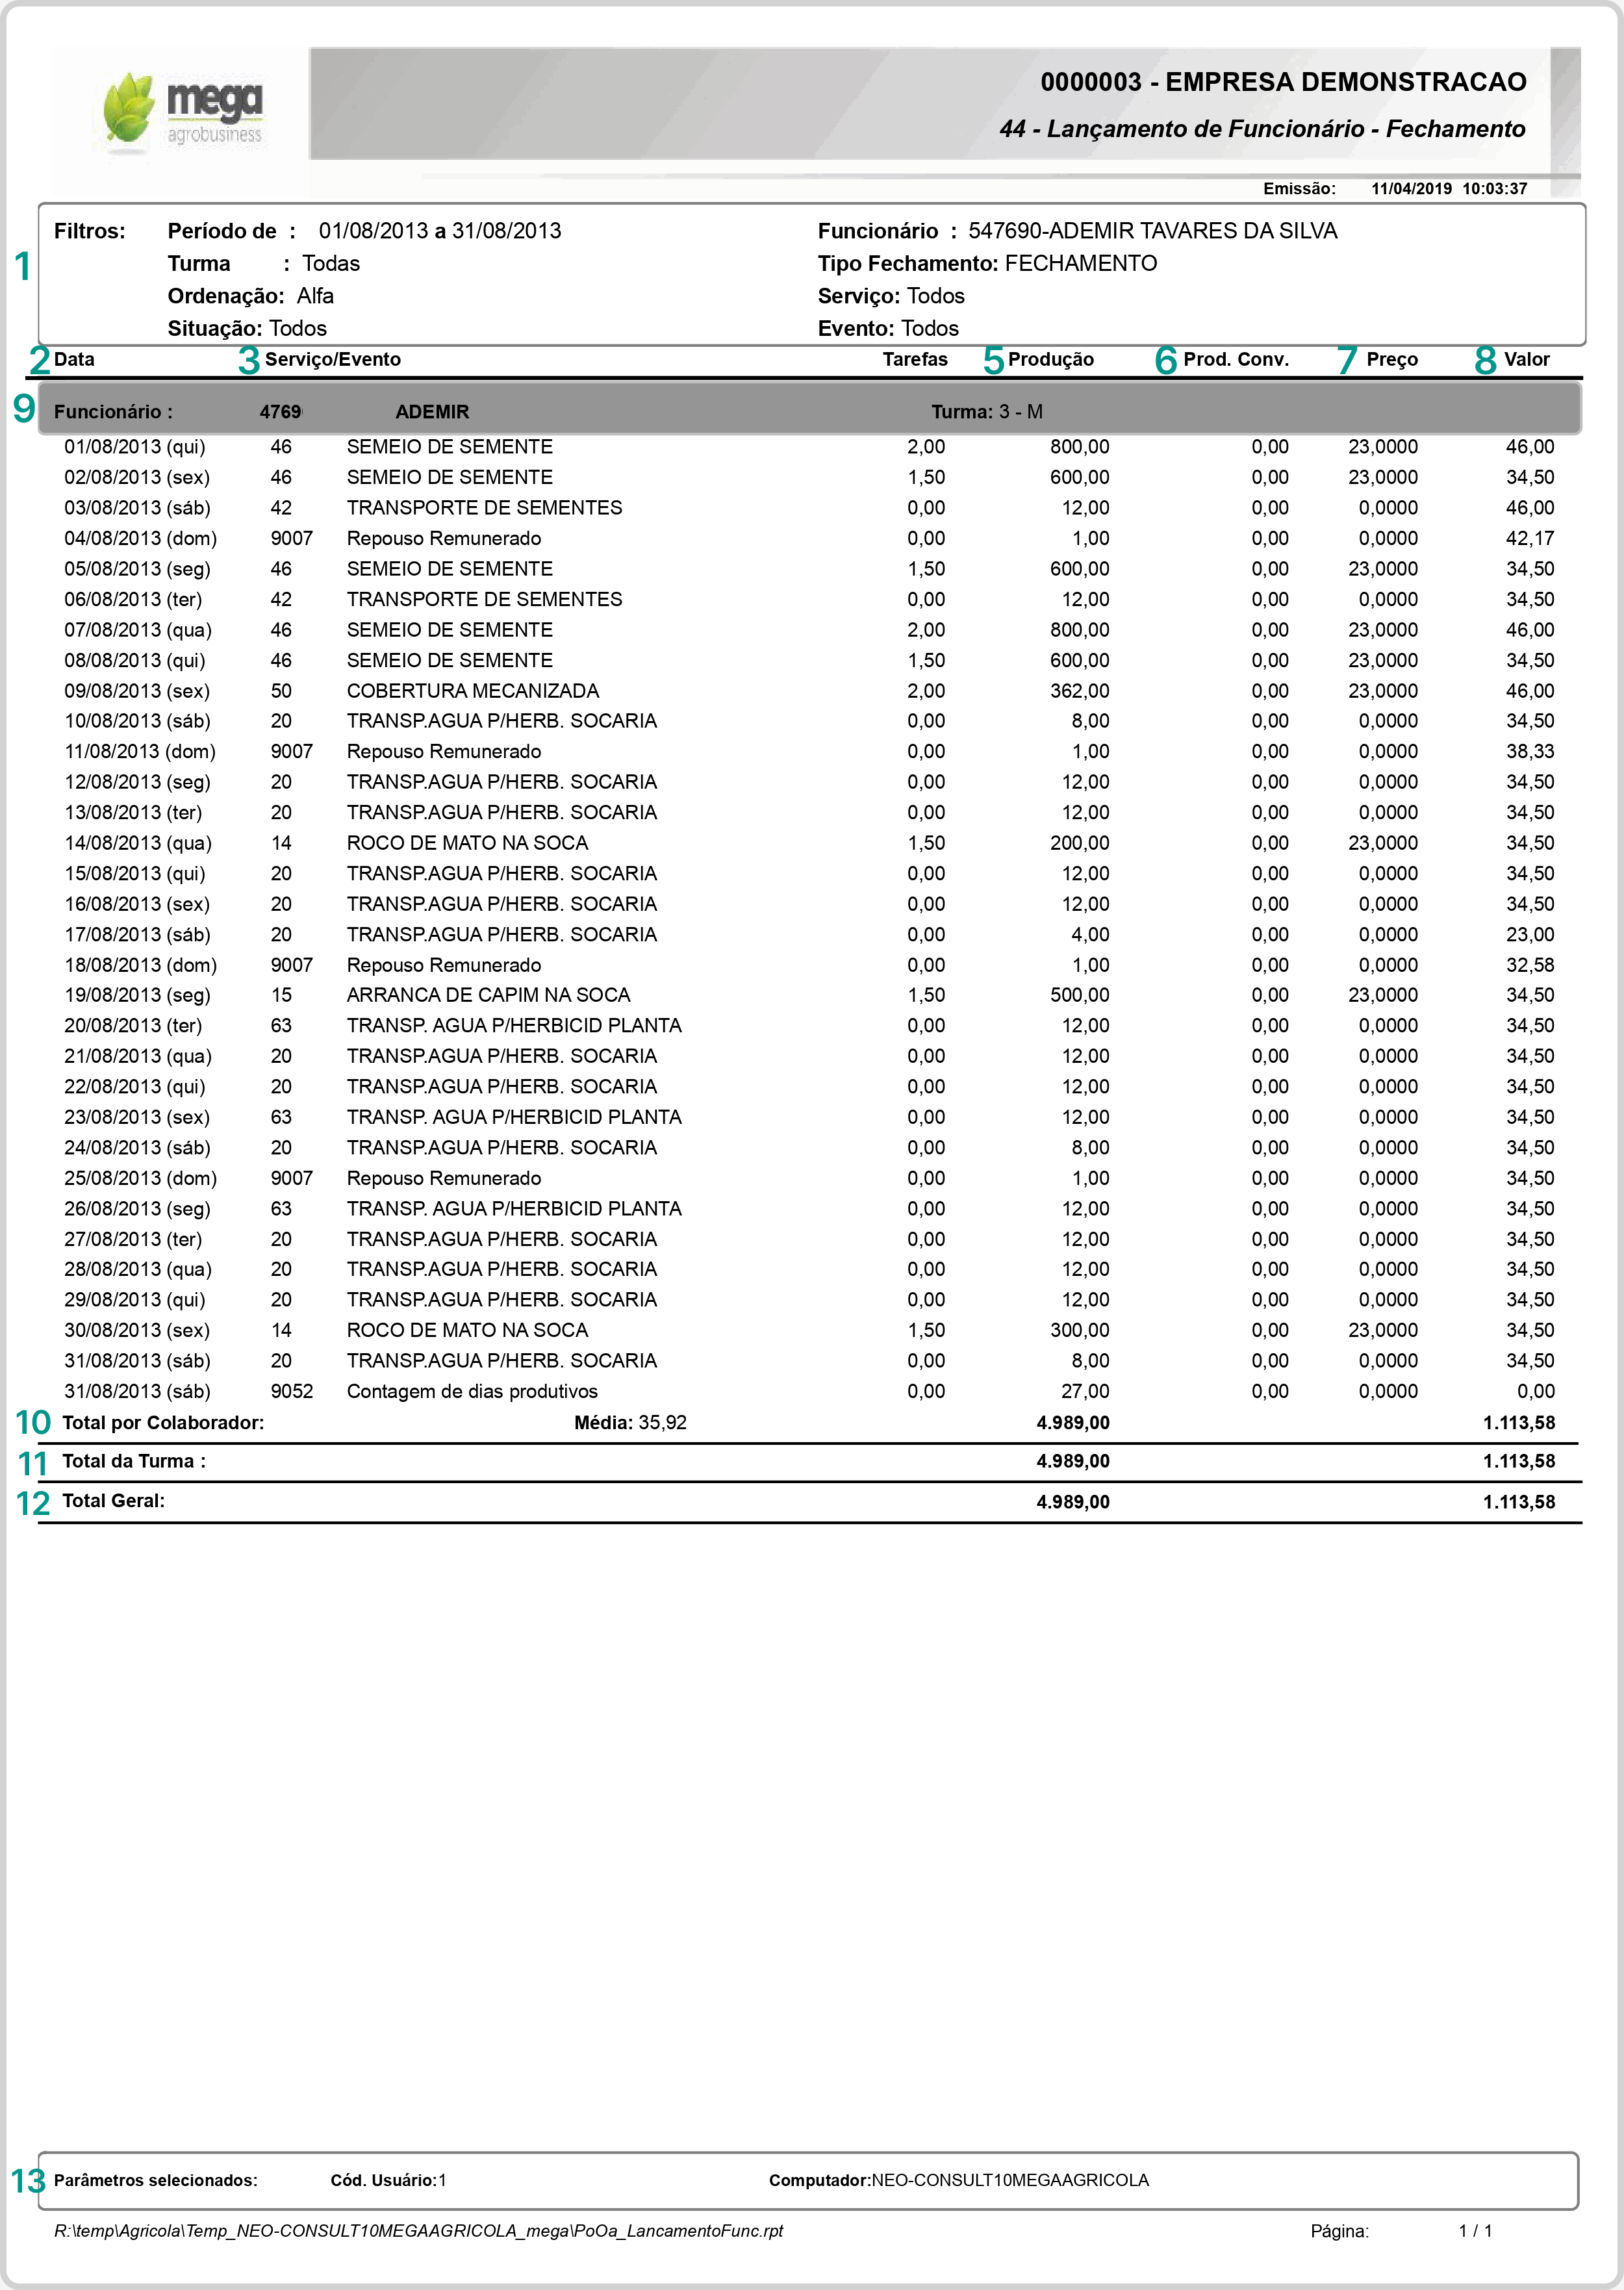Click the teal number 1 marker beside Filtros

pos(23,267)
